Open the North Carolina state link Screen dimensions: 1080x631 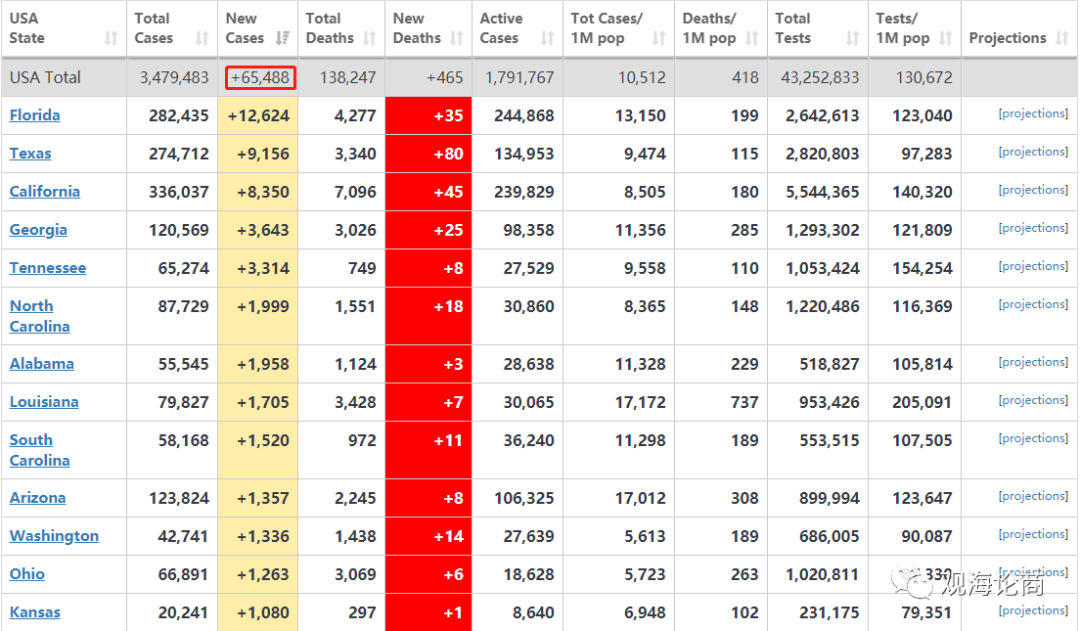39,316
